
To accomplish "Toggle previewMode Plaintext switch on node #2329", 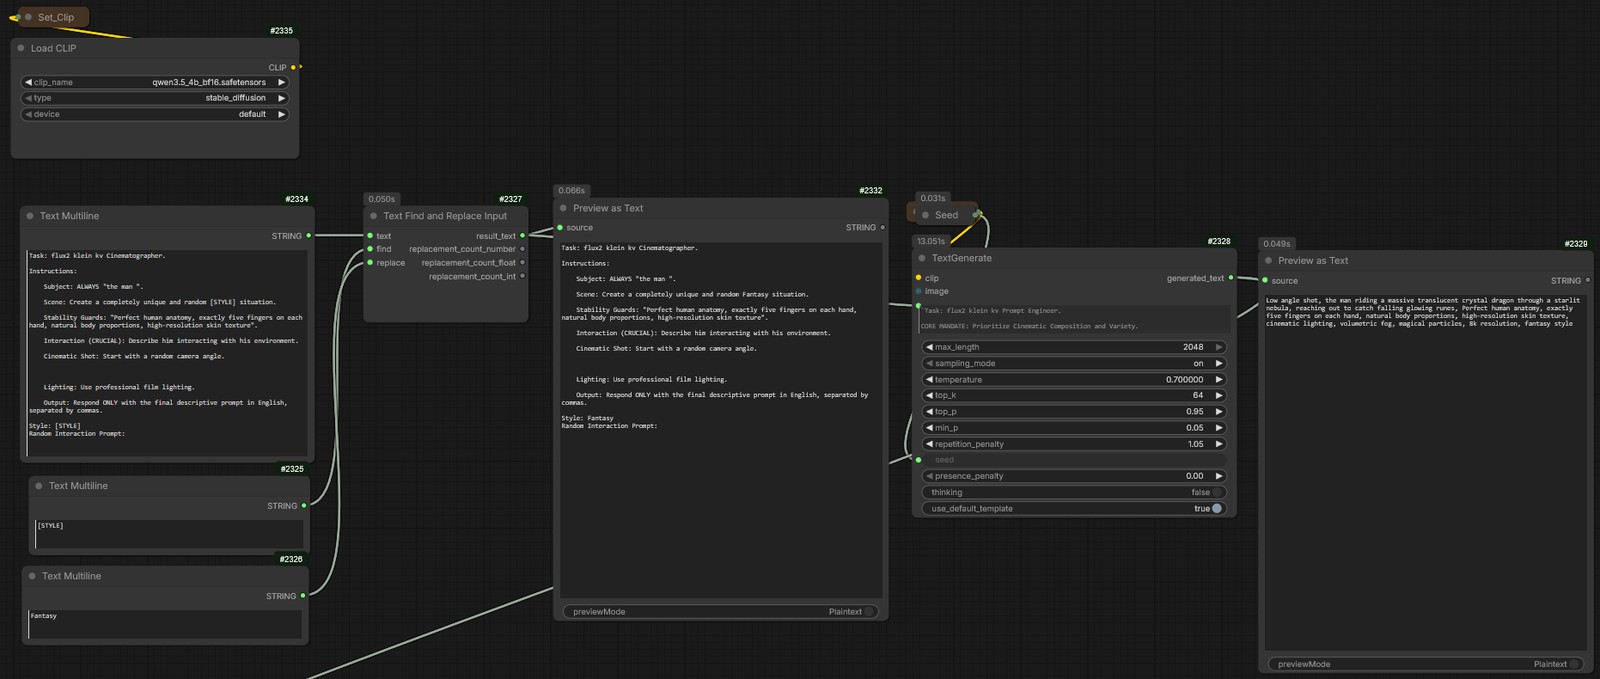I will (1574, 664).
